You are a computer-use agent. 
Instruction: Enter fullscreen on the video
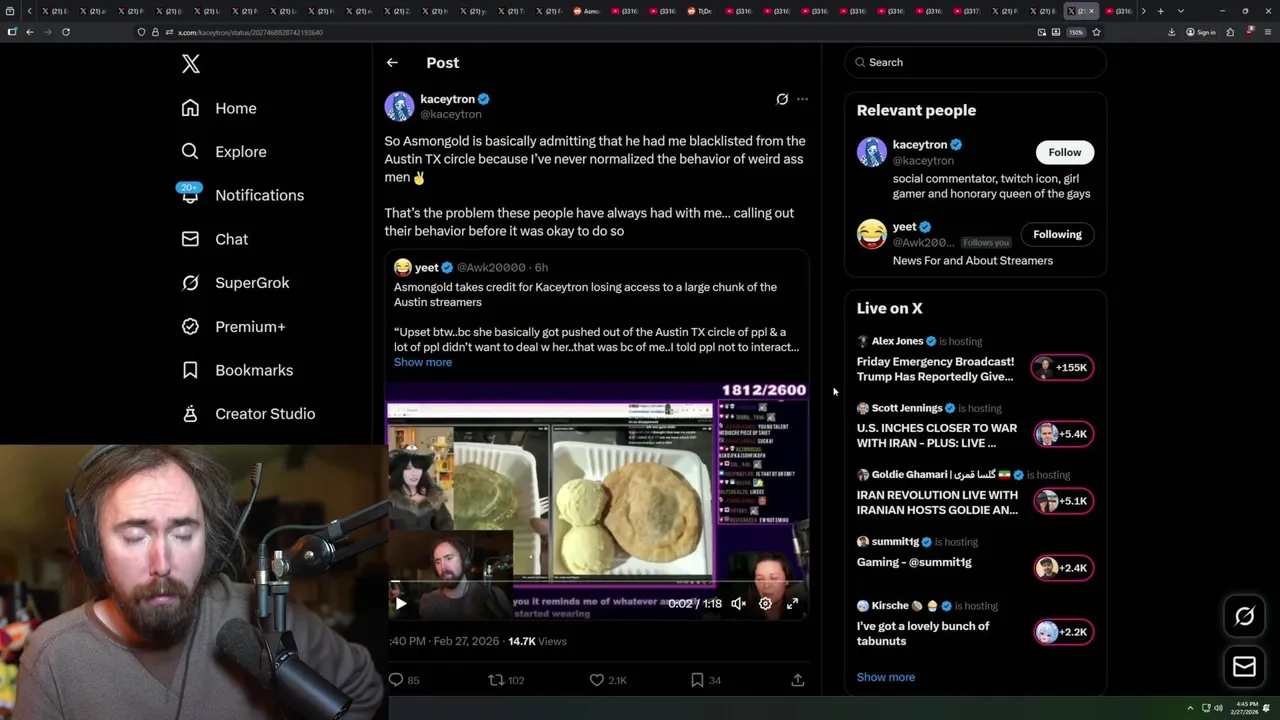(792, 603)
